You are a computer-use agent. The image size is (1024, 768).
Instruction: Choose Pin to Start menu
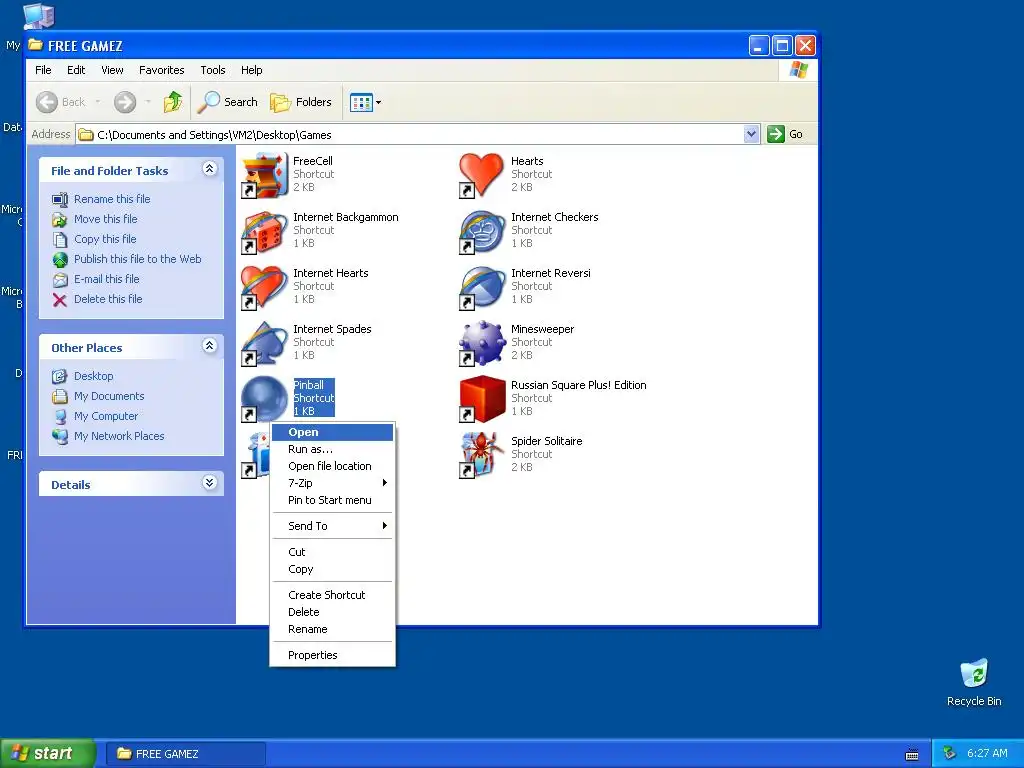(332, 500)
